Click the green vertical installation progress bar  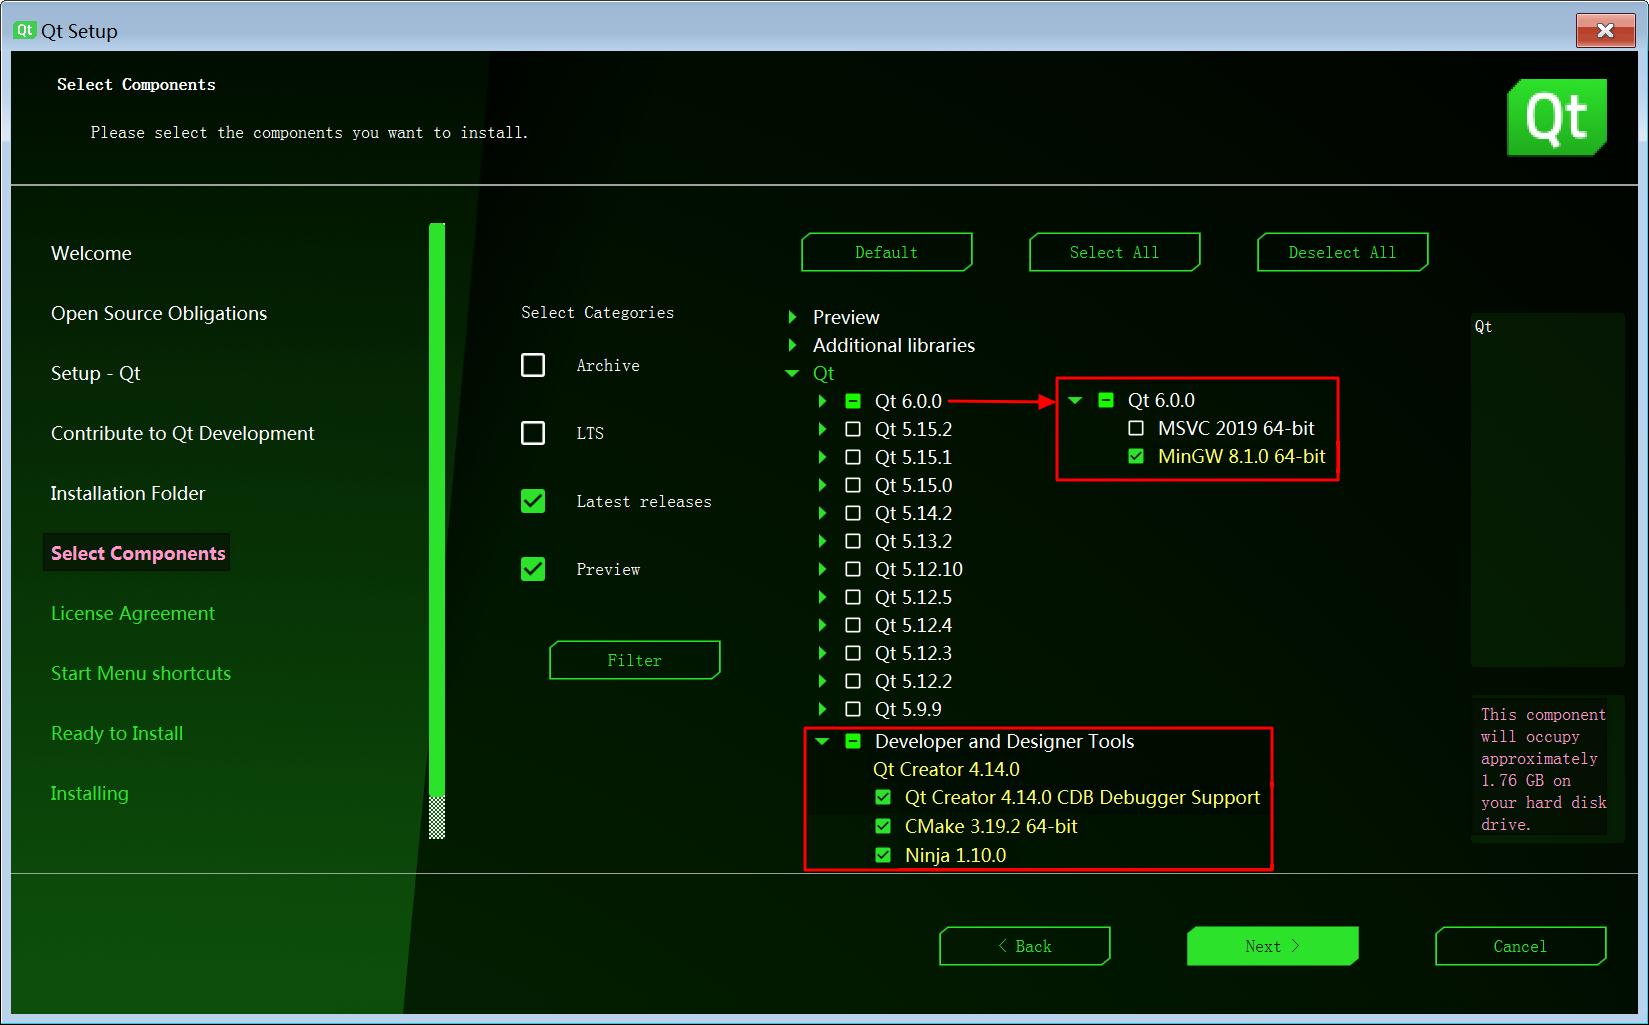437,530
